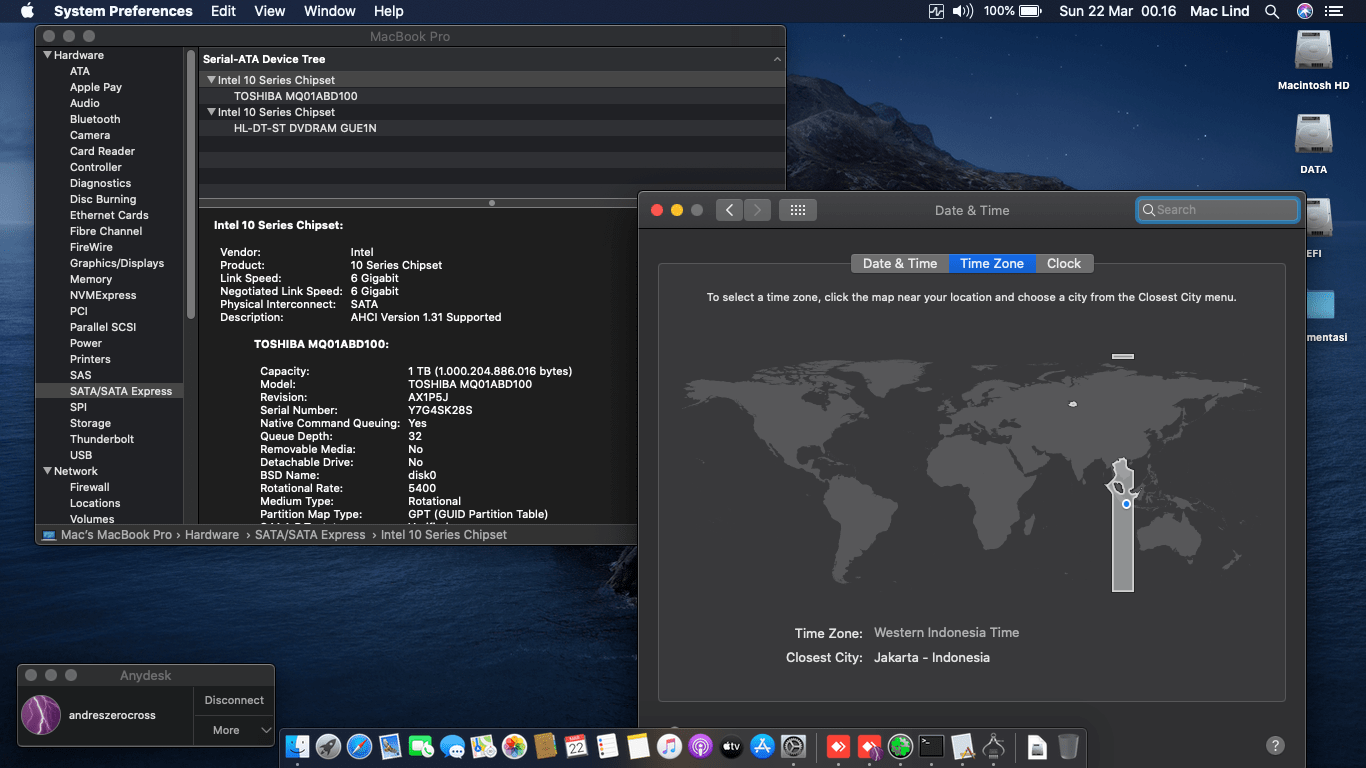Click Disconnect in the AnyDesk panel
The width and height of the screenshot is (1366, 768).
234,700
